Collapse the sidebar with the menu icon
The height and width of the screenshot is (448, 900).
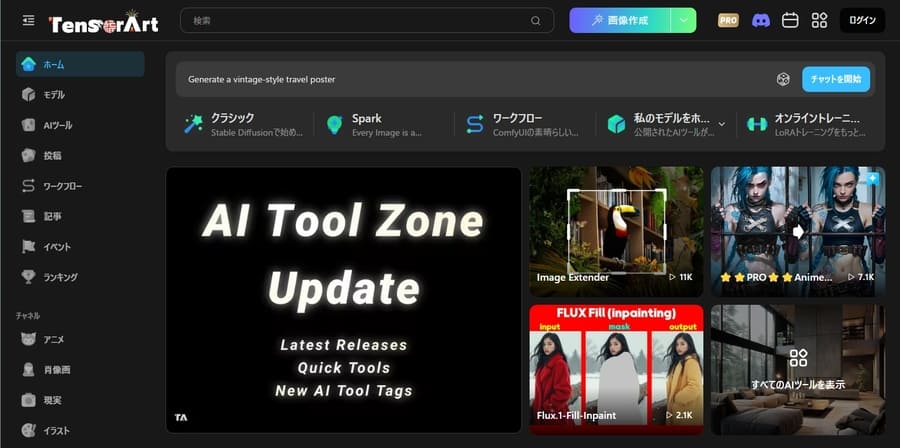(x=28, y=21)
